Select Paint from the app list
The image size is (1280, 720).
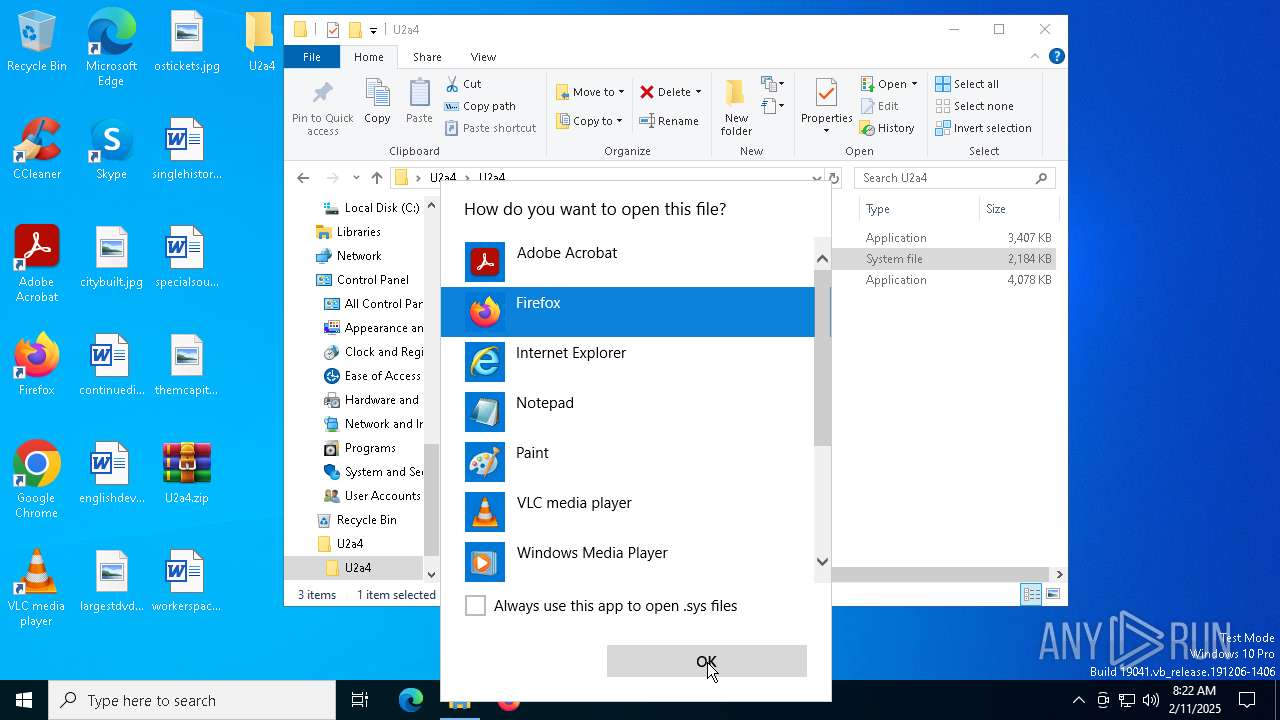point(628,462)
